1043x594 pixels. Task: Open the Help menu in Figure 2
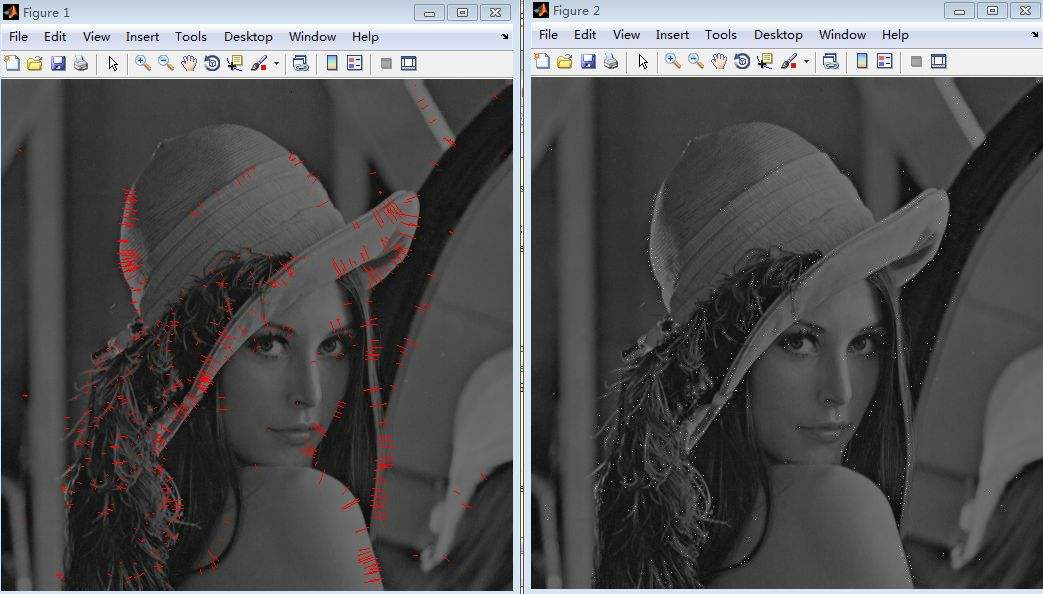[x=895, y=35]
